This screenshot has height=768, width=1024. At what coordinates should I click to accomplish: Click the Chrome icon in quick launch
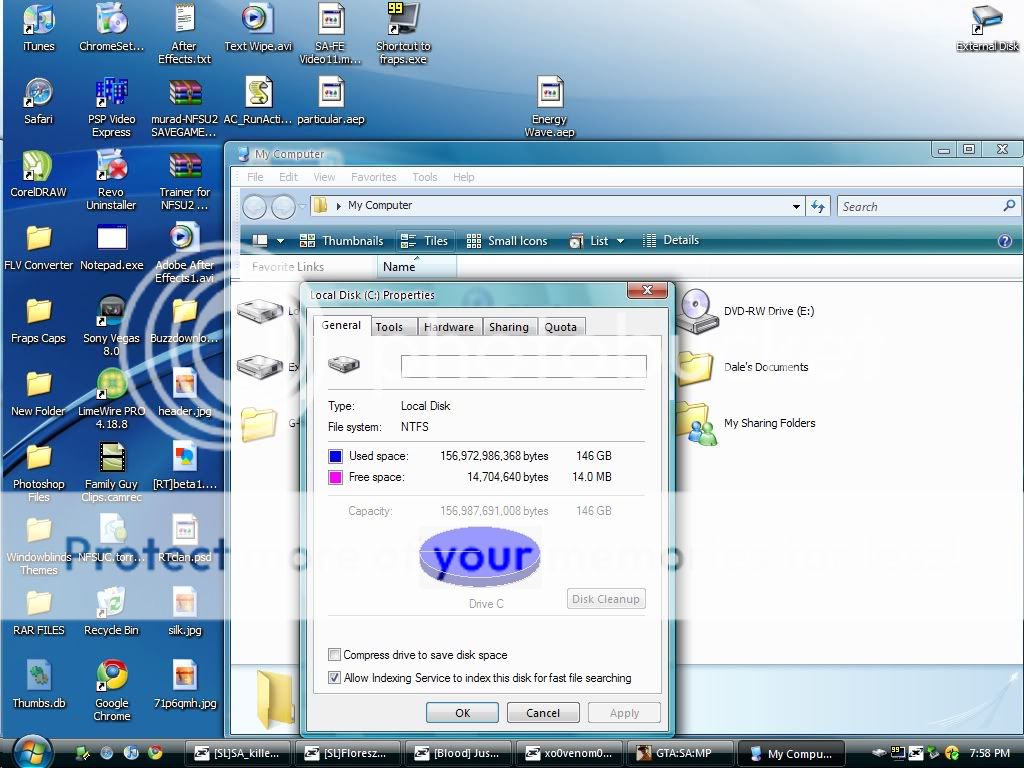coord(155,752)
